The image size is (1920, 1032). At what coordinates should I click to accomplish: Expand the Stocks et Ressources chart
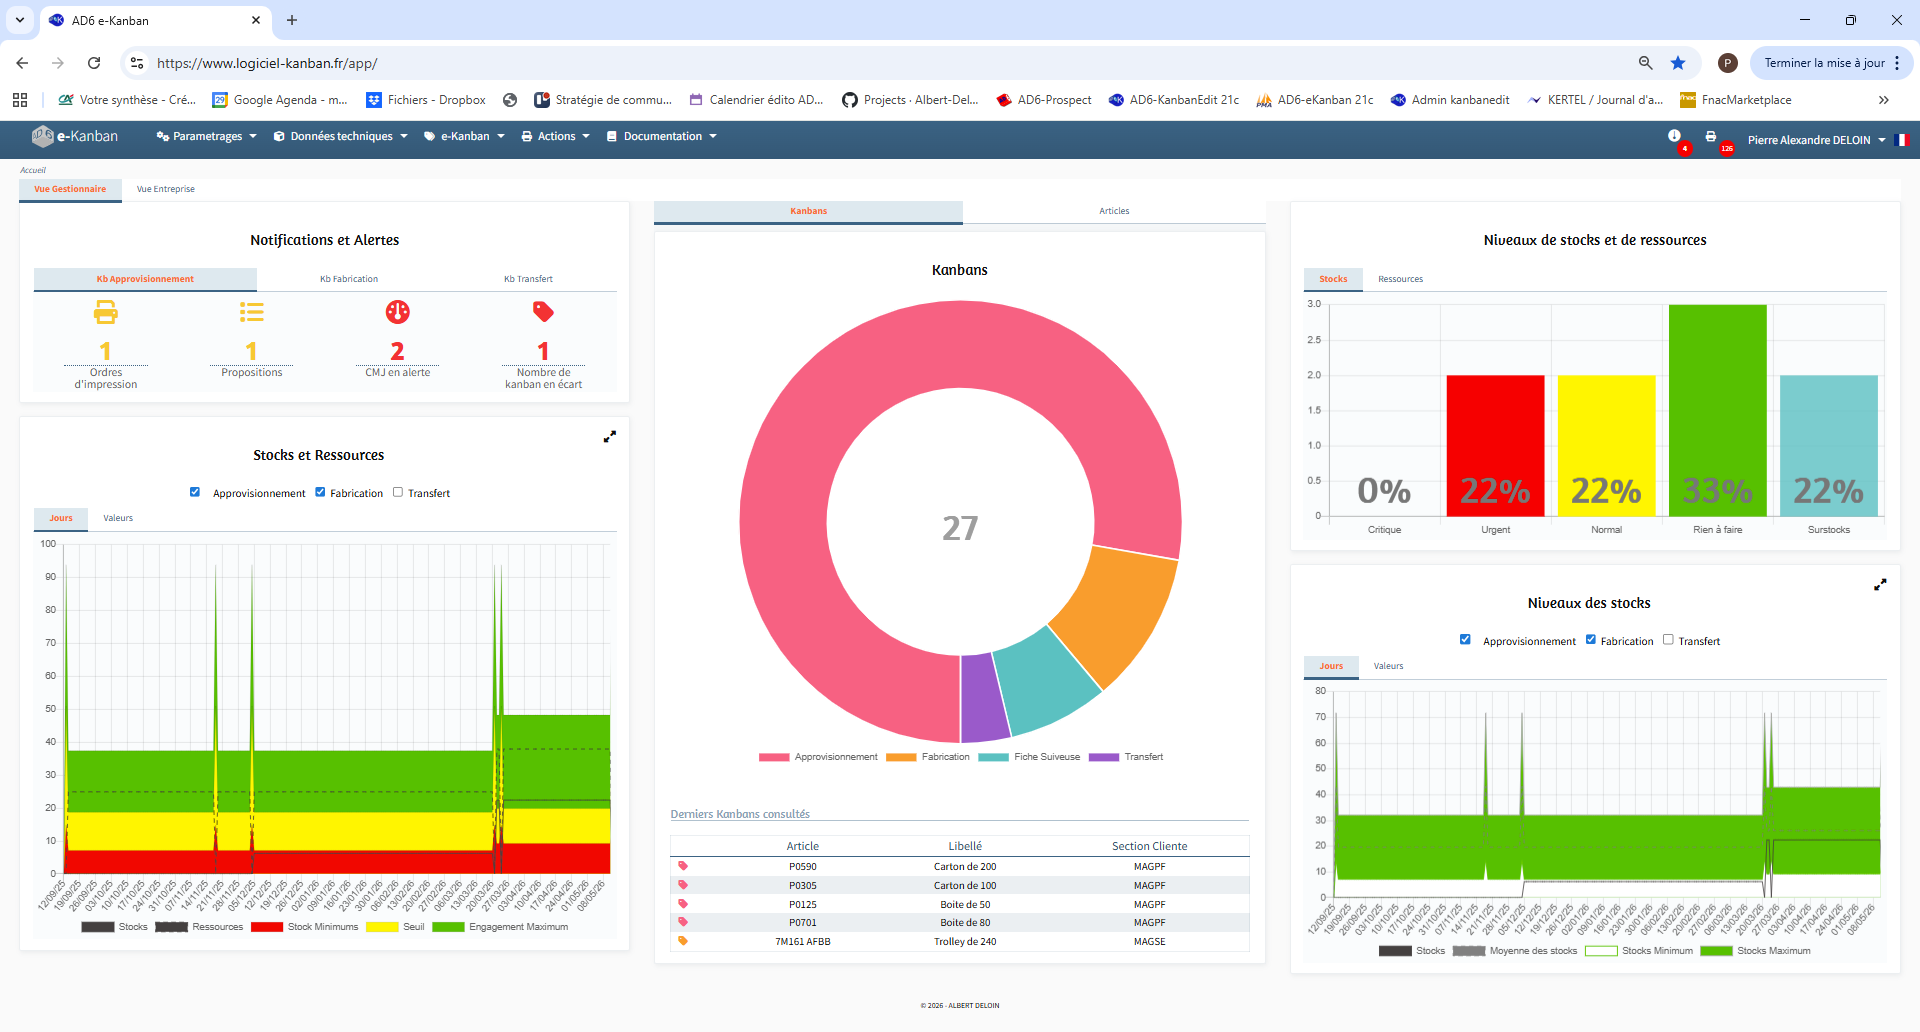(609, 437)
